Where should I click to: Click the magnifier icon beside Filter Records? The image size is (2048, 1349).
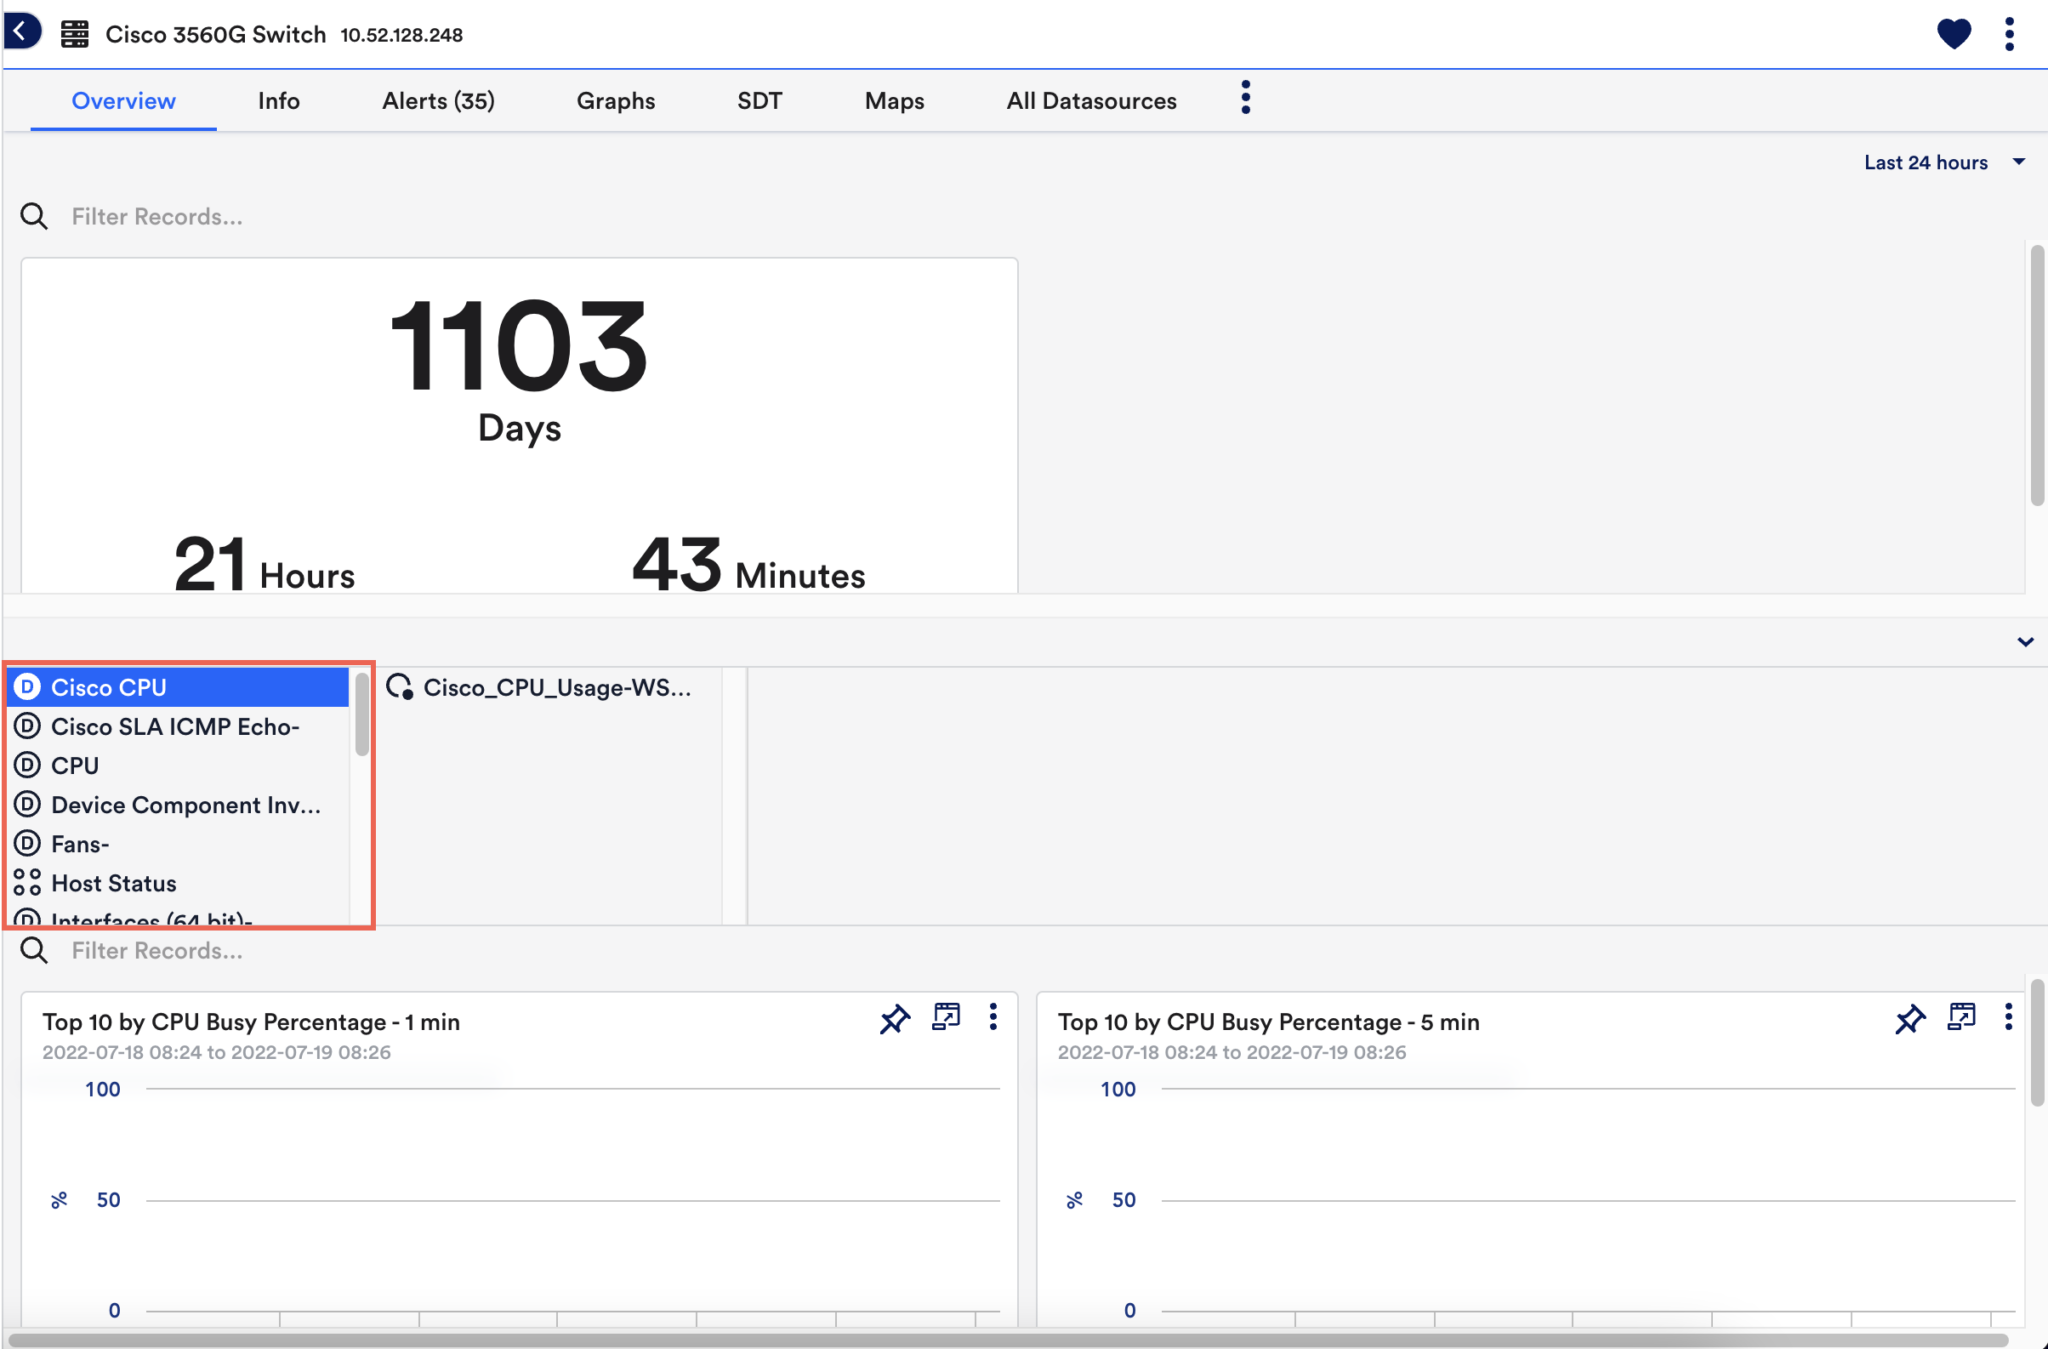point(33,216)
